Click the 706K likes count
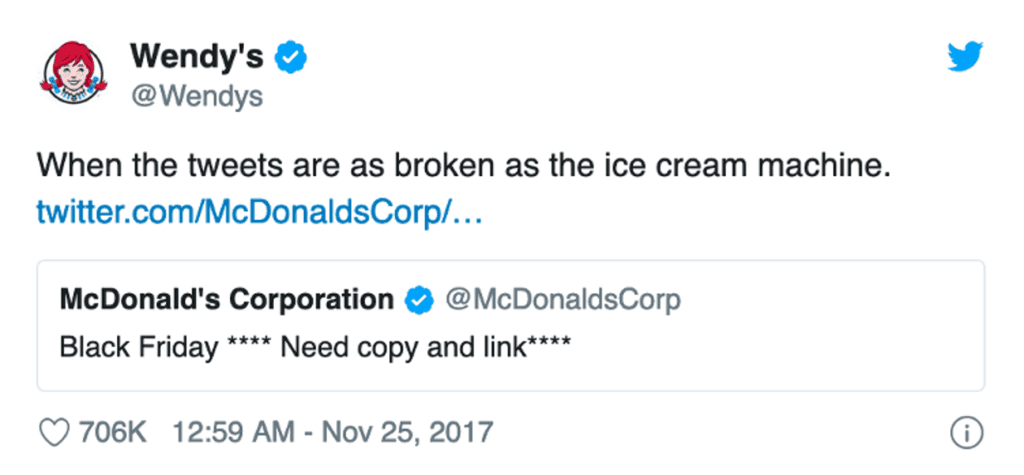The width and height of the screenshot is (1024, 475). pyautogui.click(x=113, y=433)
